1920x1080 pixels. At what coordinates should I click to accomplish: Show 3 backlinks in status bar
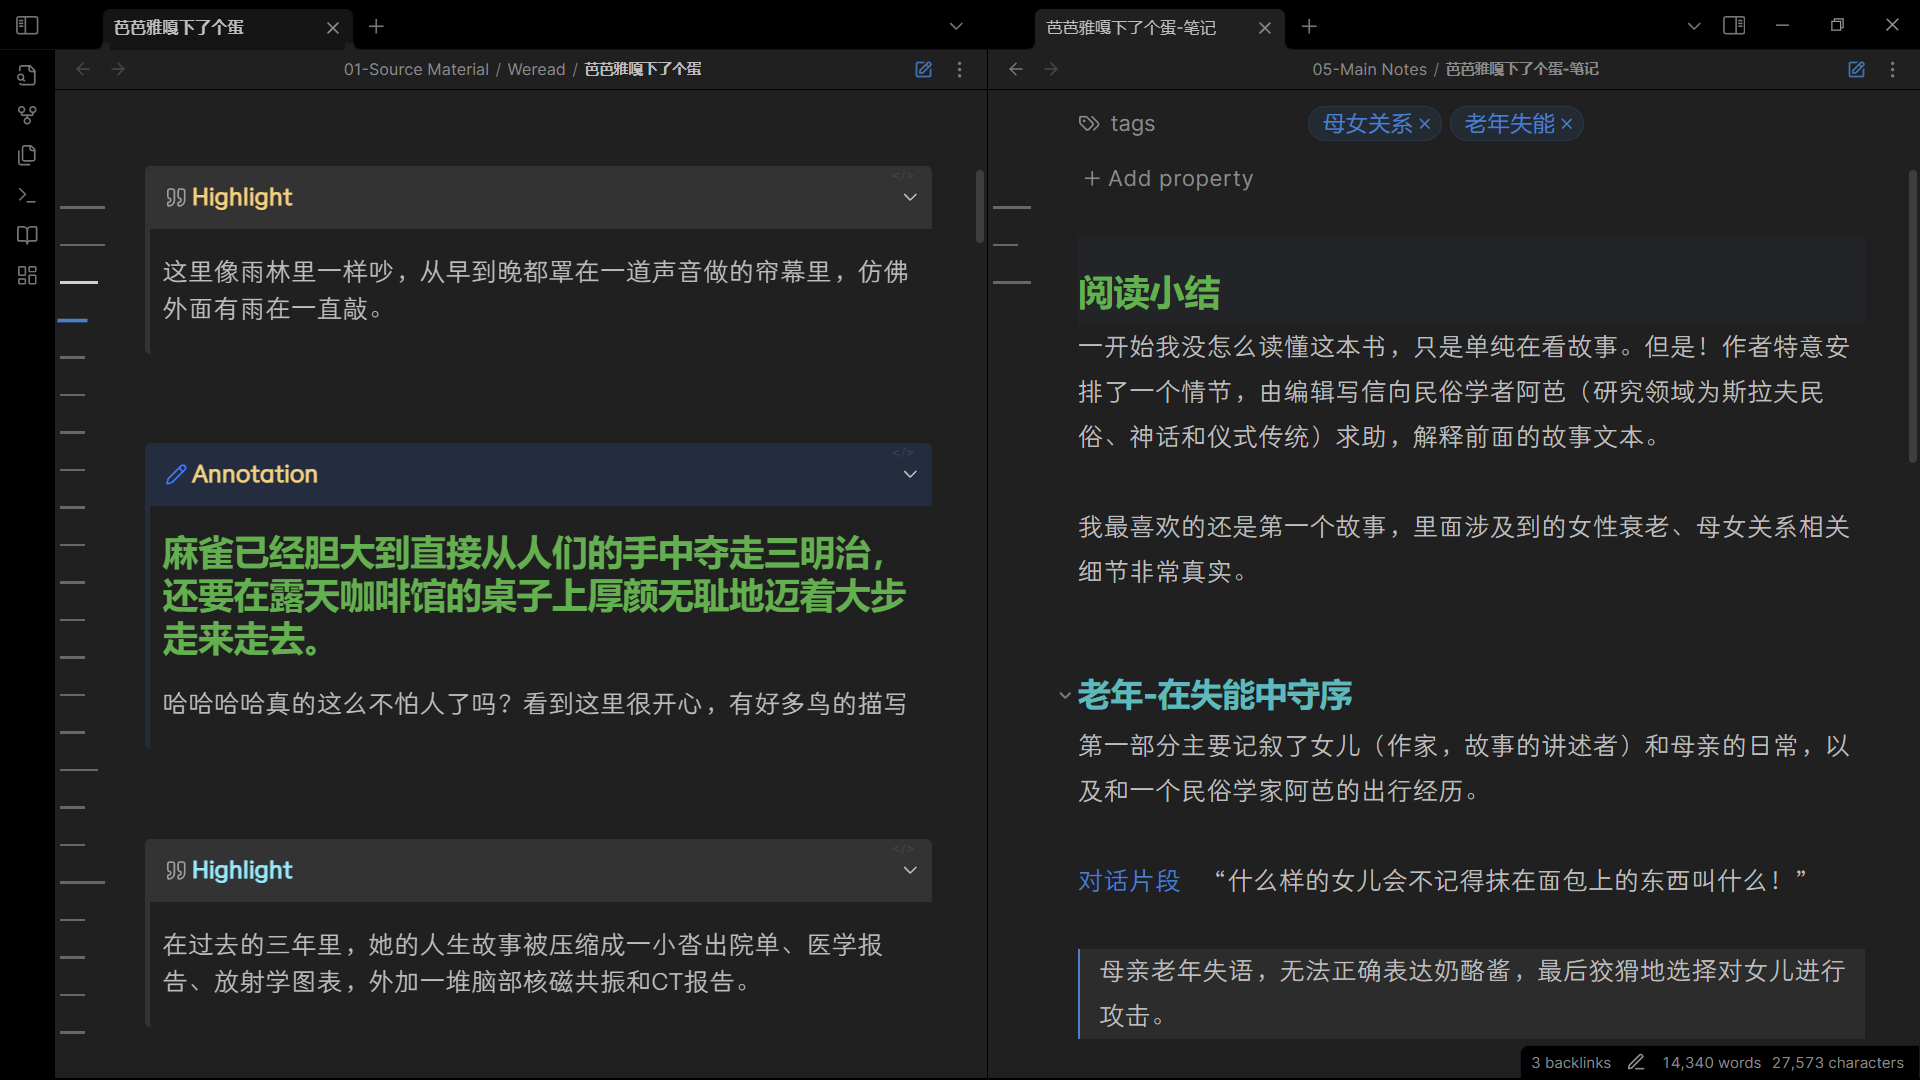coord(1571,1063)
